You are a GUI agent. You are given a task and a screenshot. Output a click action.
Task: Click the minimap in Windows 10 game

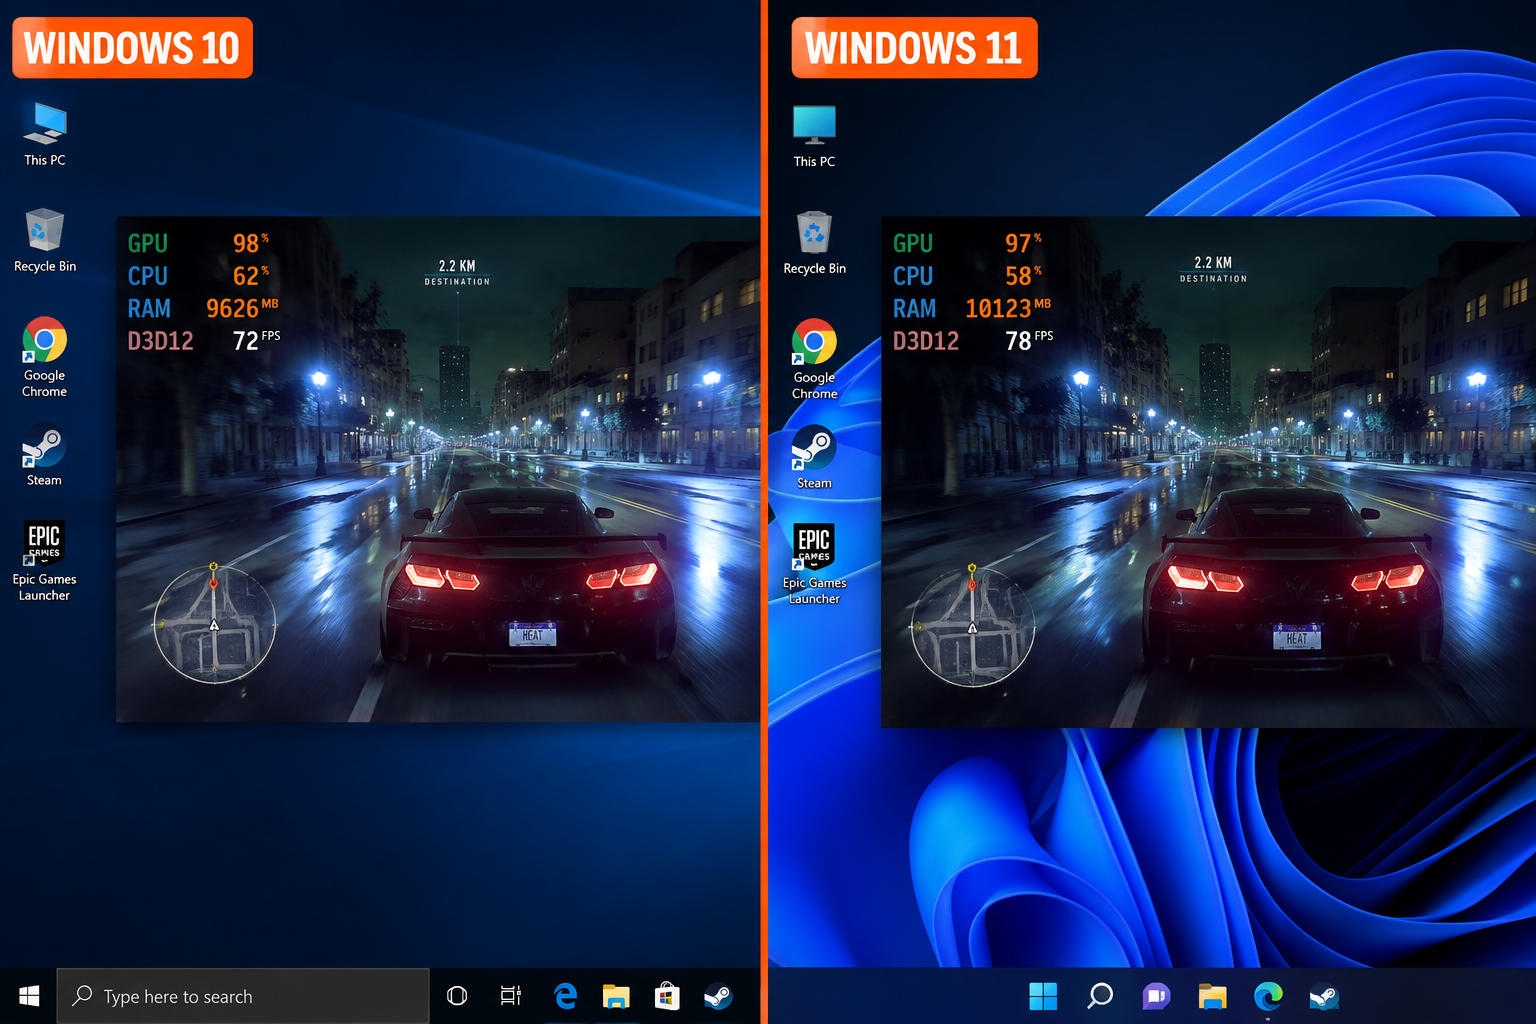click(x=214, y=625)
